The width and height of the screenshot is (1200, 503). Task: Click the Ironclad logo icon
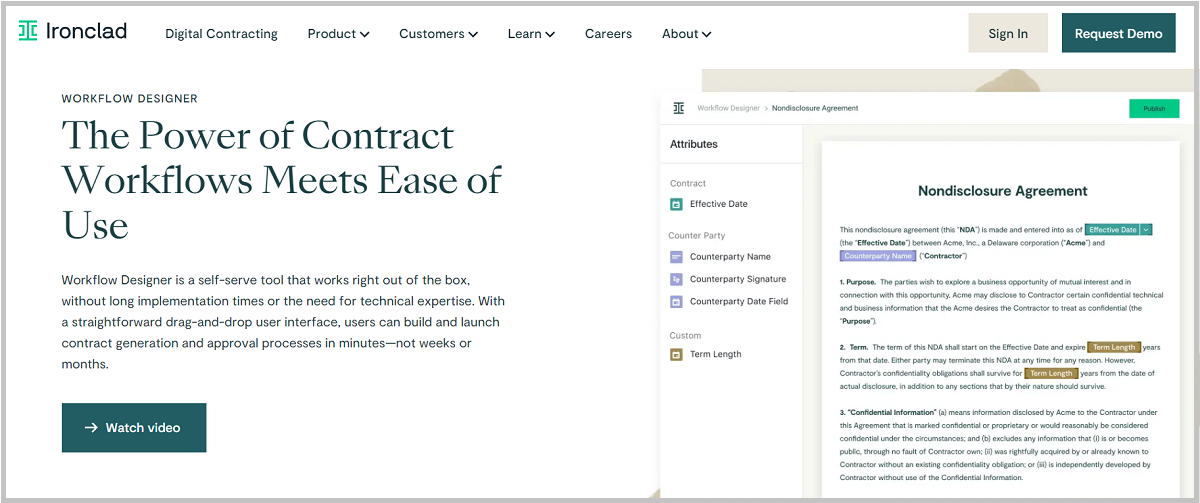[x=28, y=31]
